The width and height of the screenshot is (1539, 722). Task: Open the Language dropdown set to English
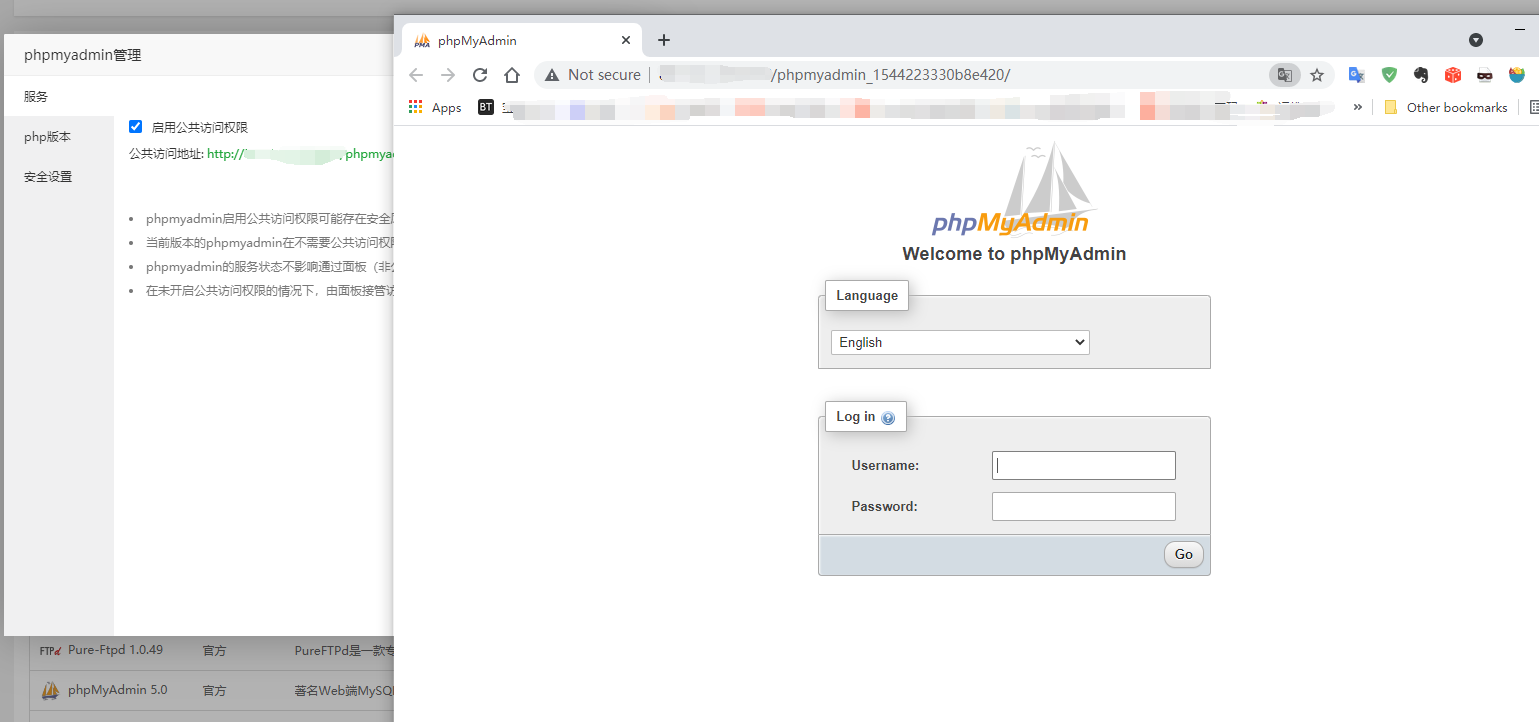click(x=960, y=342)
